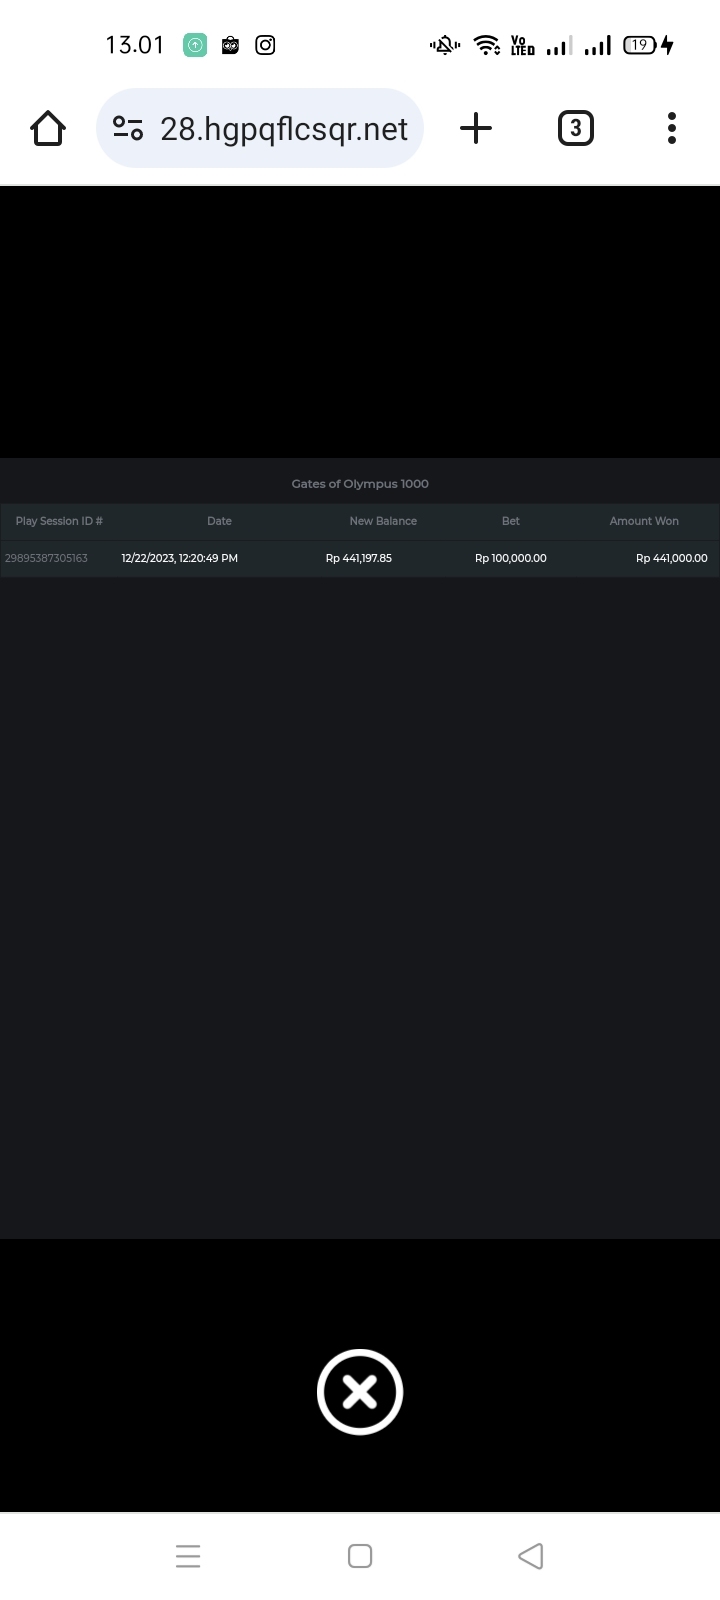This screenshot has width=720, height=1600.
Task: Close the game history overlay
Action: click(360, 1392)
